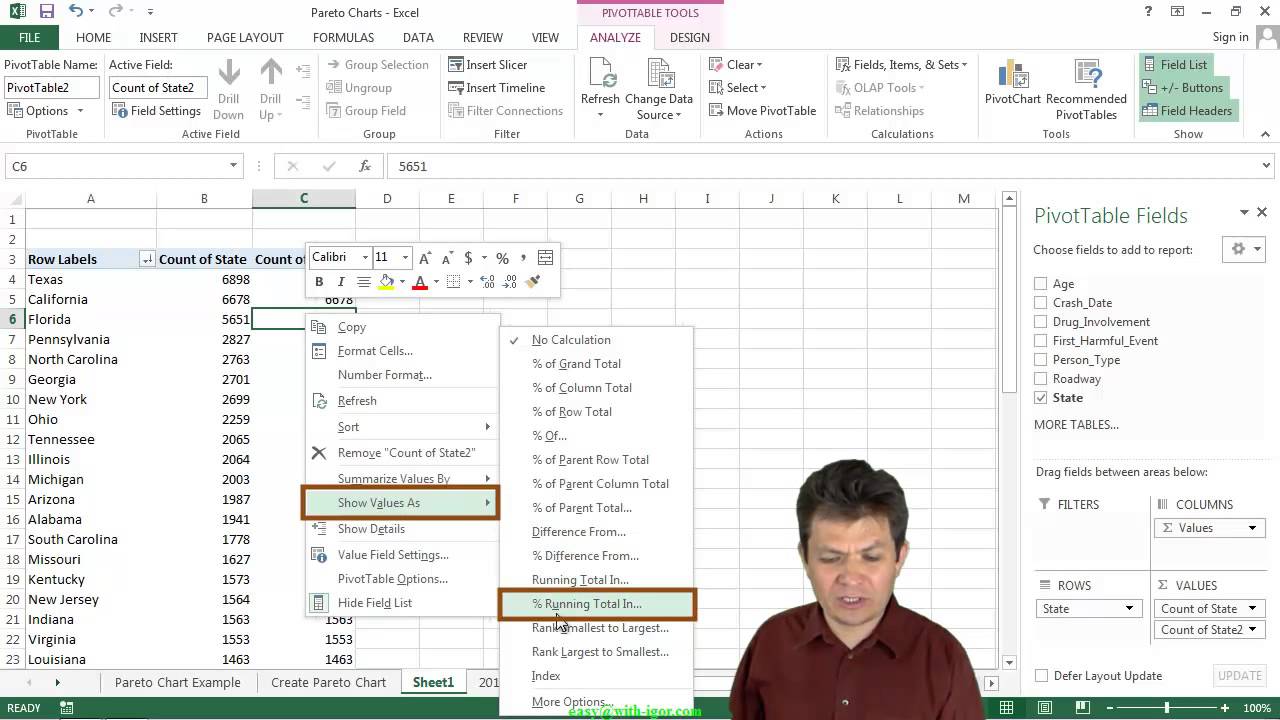Viewport: 1280px width, 720px height.
Task: Apply accounting dollar format in mini toolbar
Action: 468,258
